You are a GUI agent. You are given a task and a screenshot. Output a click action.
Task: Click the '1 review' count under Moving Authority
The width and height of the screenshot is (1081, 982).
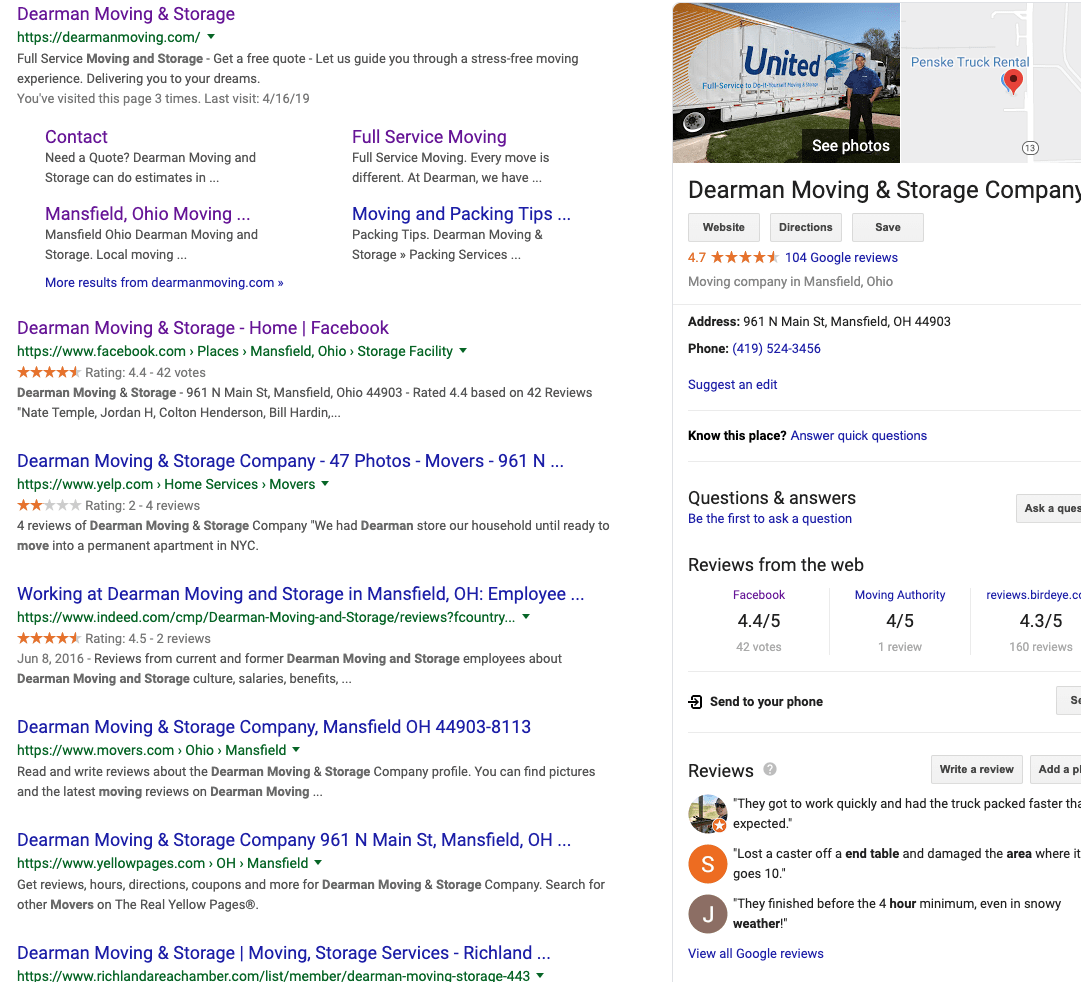[900, 647]
